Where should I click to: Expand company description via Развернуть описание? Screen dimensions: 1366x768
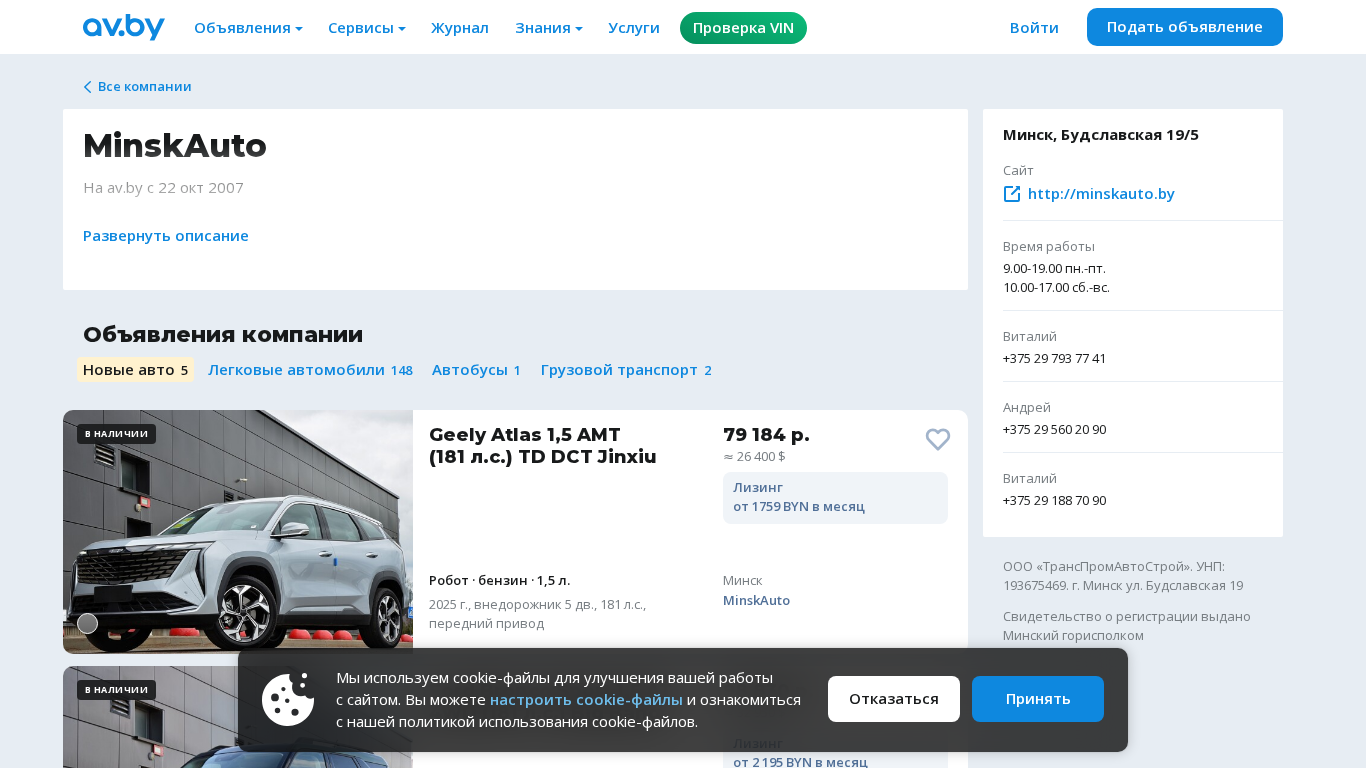(166, 236)
